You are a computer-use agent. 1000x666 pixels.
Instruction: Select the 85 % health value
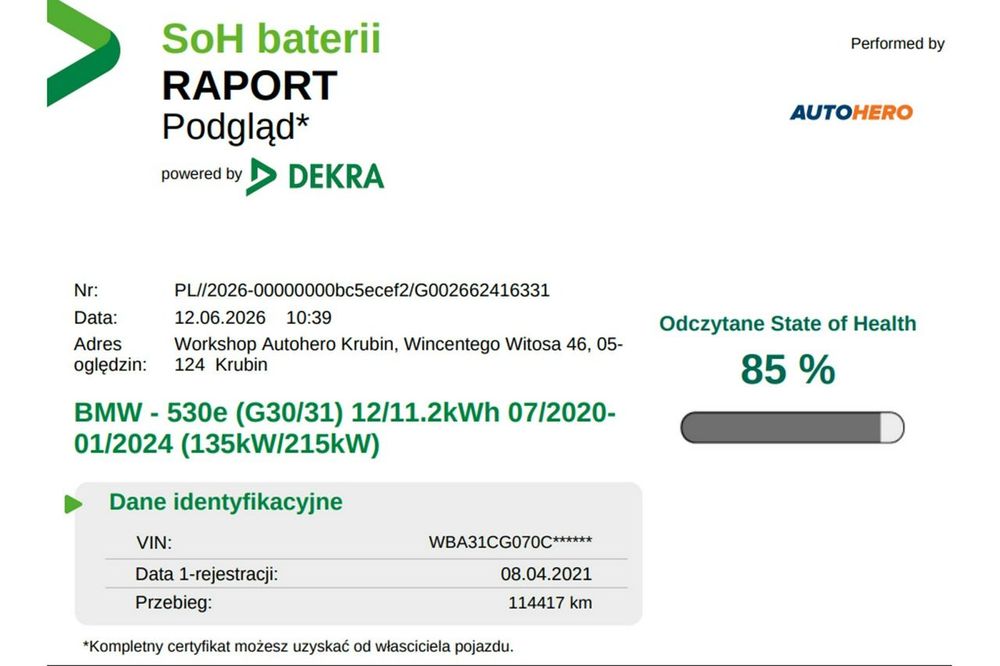[x=788, y=369]
